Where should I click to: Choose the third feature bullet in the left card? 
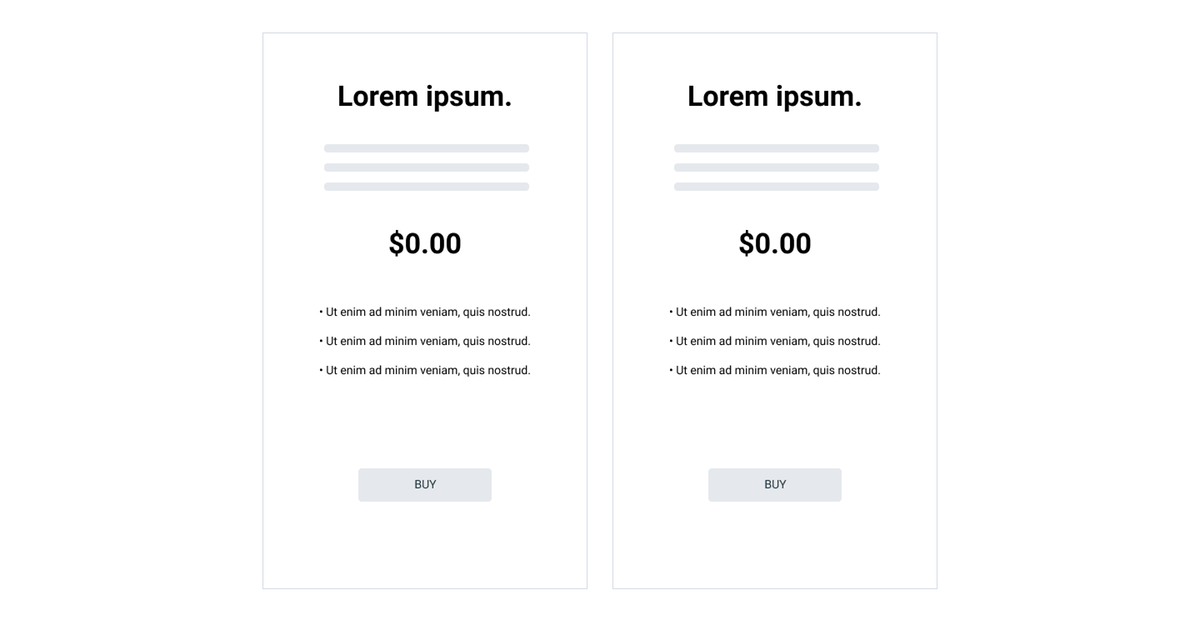pos(425,370)
